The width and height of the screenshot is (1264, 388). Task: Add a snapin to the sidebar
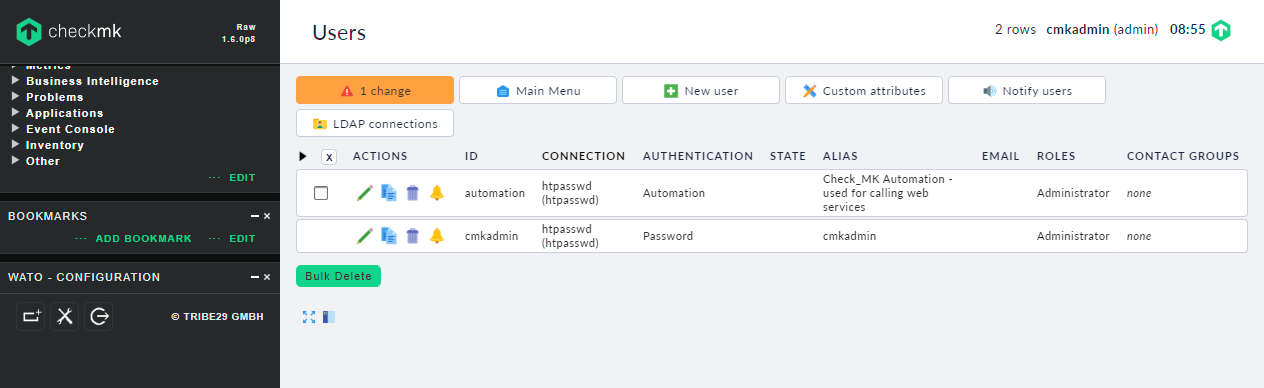[x=32, y=316]
